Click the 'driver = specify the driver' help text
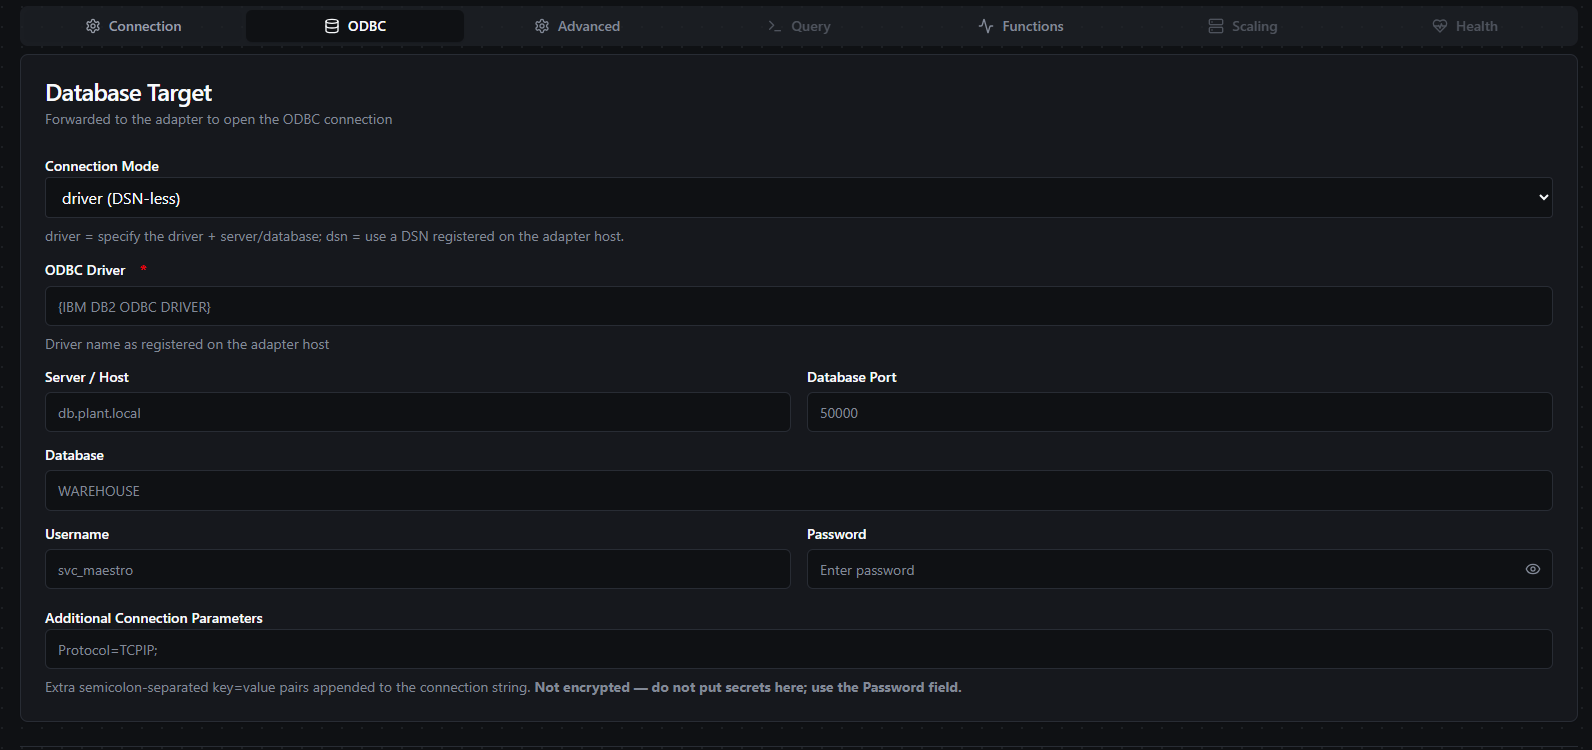The width and height of the screenshot is (1592, 750). (x=334, y=236)
